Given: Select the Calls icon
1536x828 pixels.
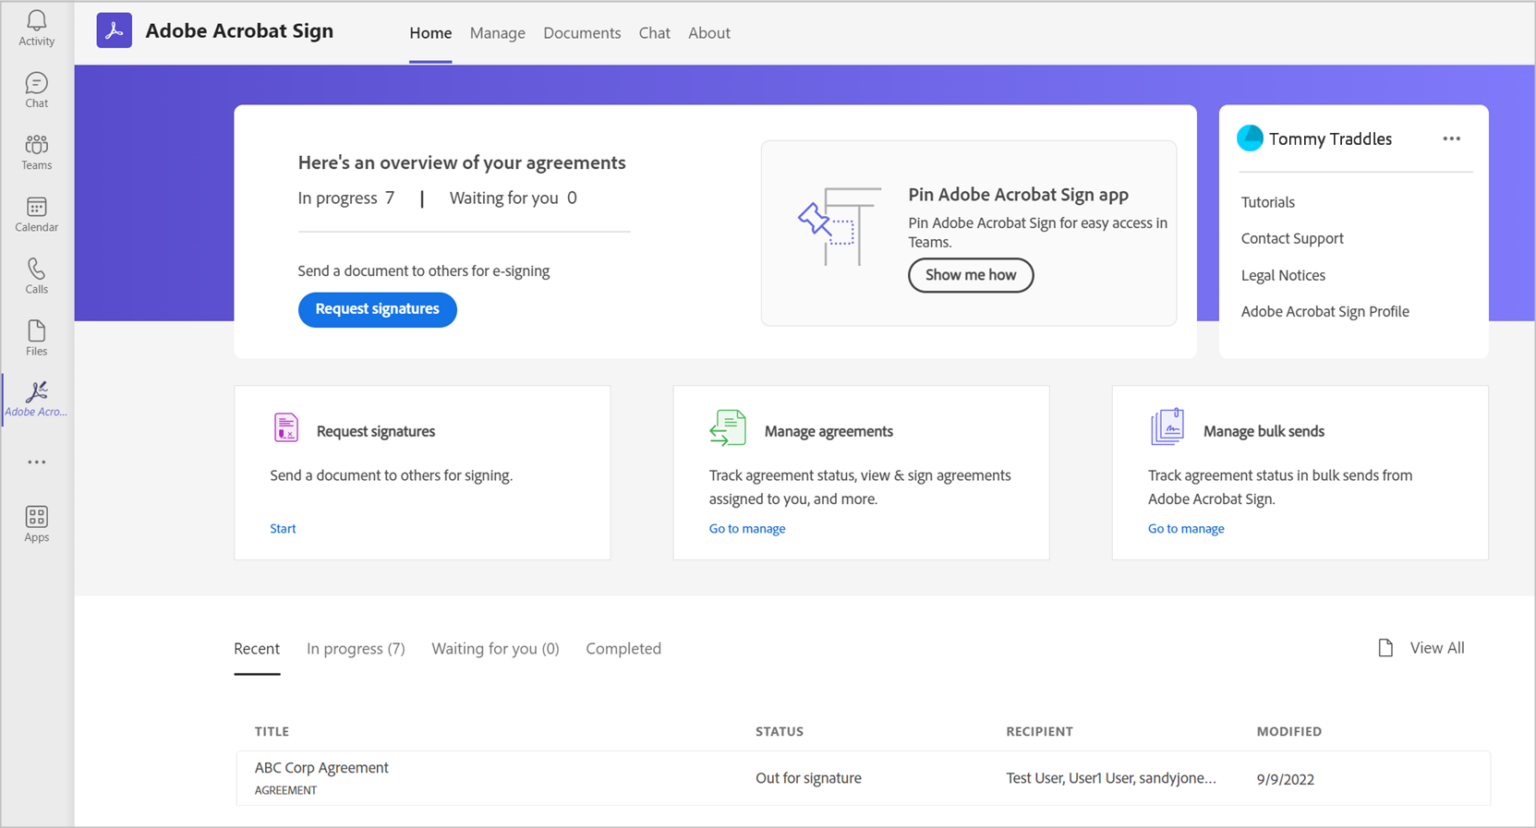Looking at the screenshot, I should (36, 275).
